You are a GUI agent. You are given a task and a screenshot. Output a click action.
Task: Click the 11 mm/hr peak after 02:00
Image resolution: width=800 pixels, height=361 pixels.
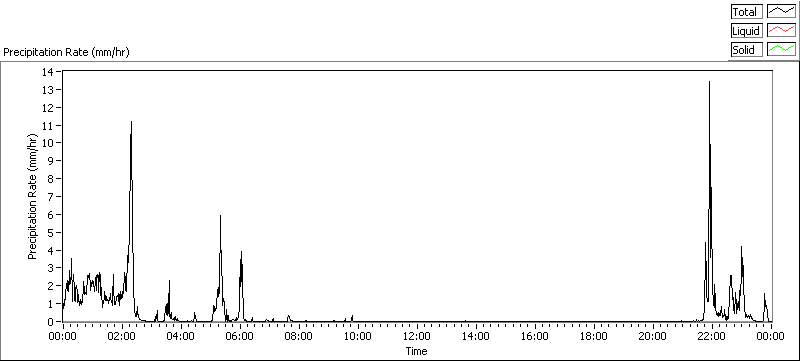pyautogui.click(x=132, y=121)
